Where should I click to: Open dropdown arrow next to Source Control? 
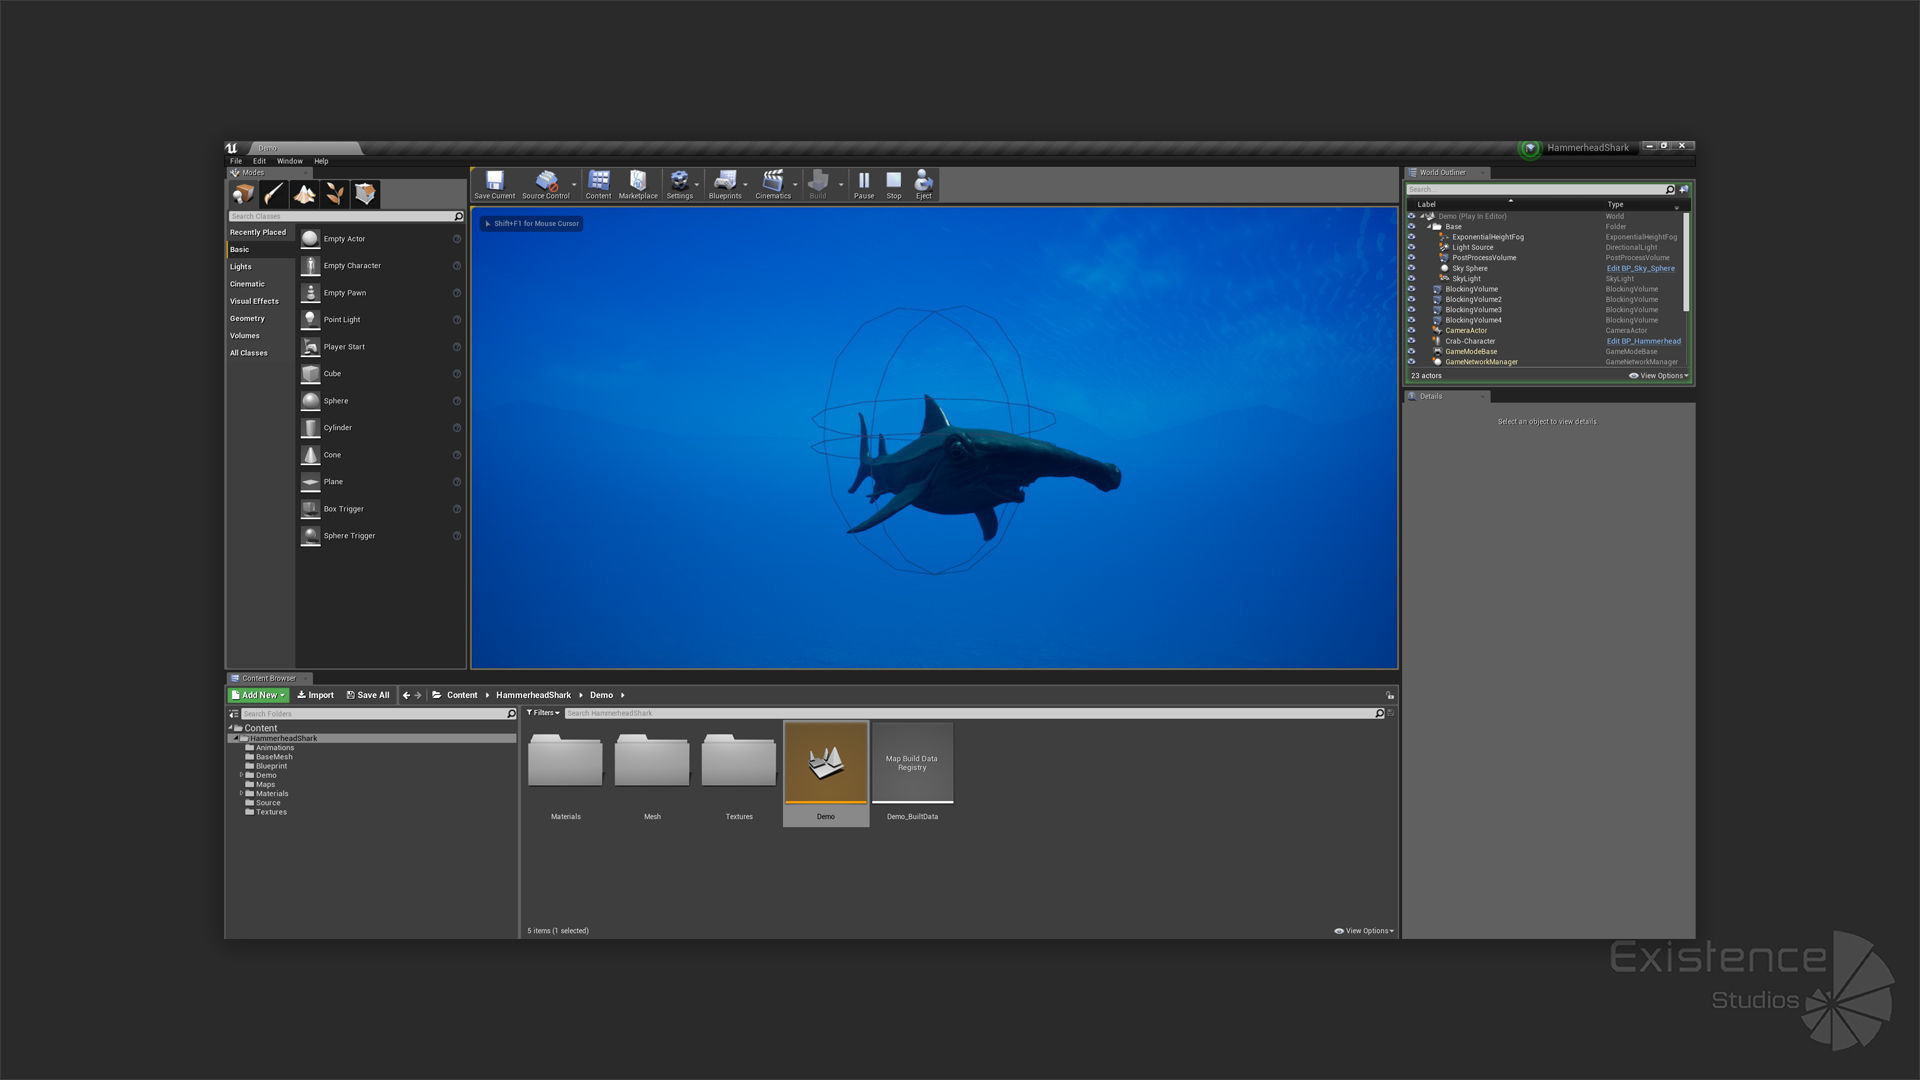574,185
